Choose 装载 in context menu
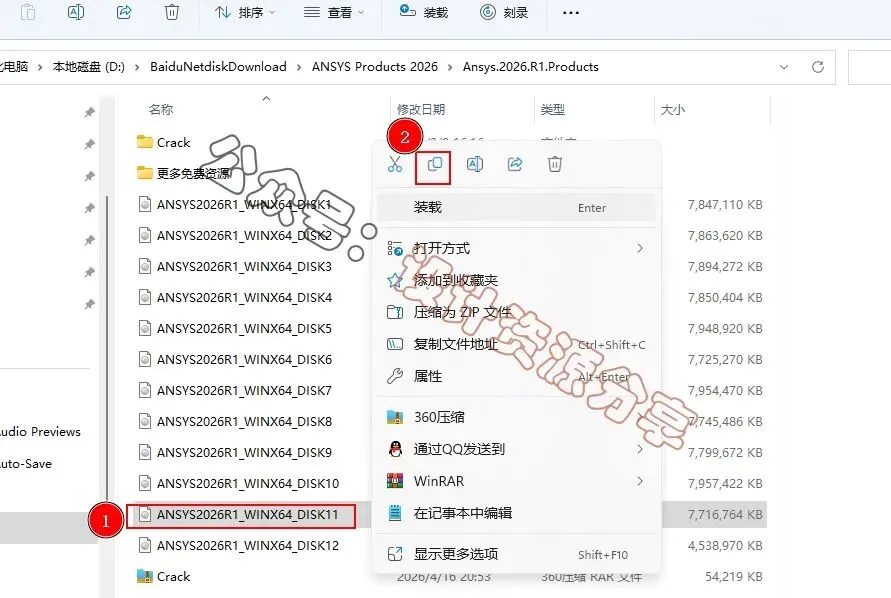This screenshot has width=891, height=598. [x=517, y=207]
